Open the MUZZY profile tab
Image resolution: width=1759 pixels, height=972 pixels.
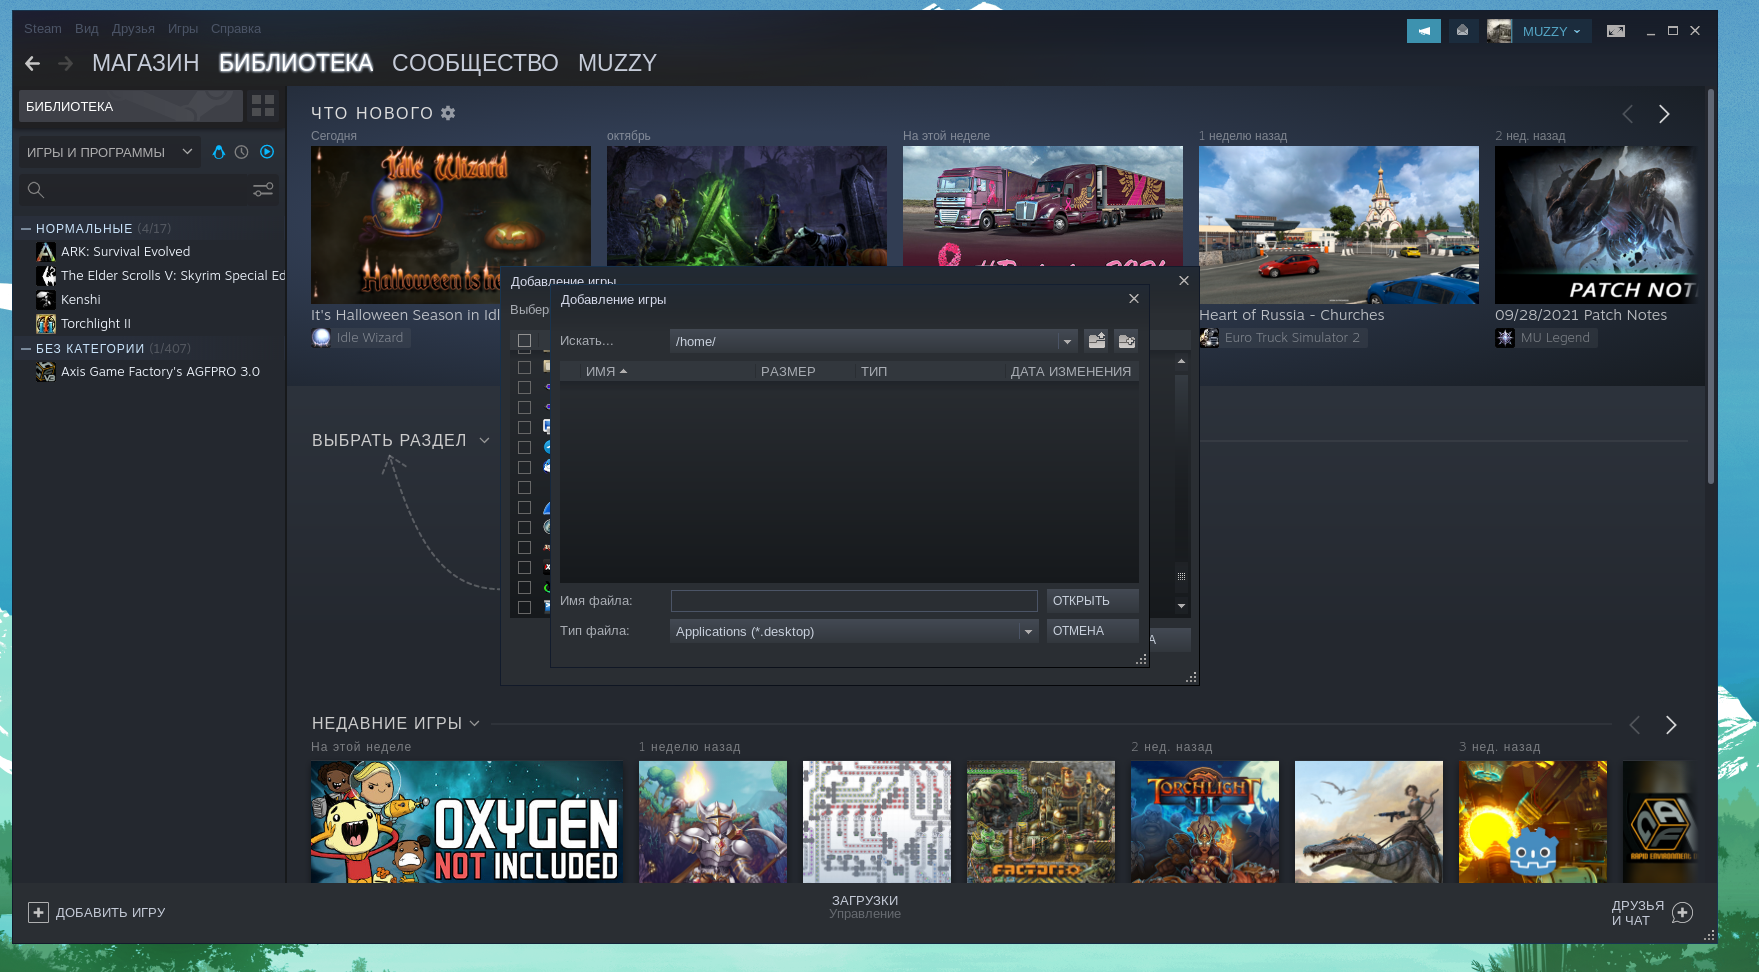[617, 63]
